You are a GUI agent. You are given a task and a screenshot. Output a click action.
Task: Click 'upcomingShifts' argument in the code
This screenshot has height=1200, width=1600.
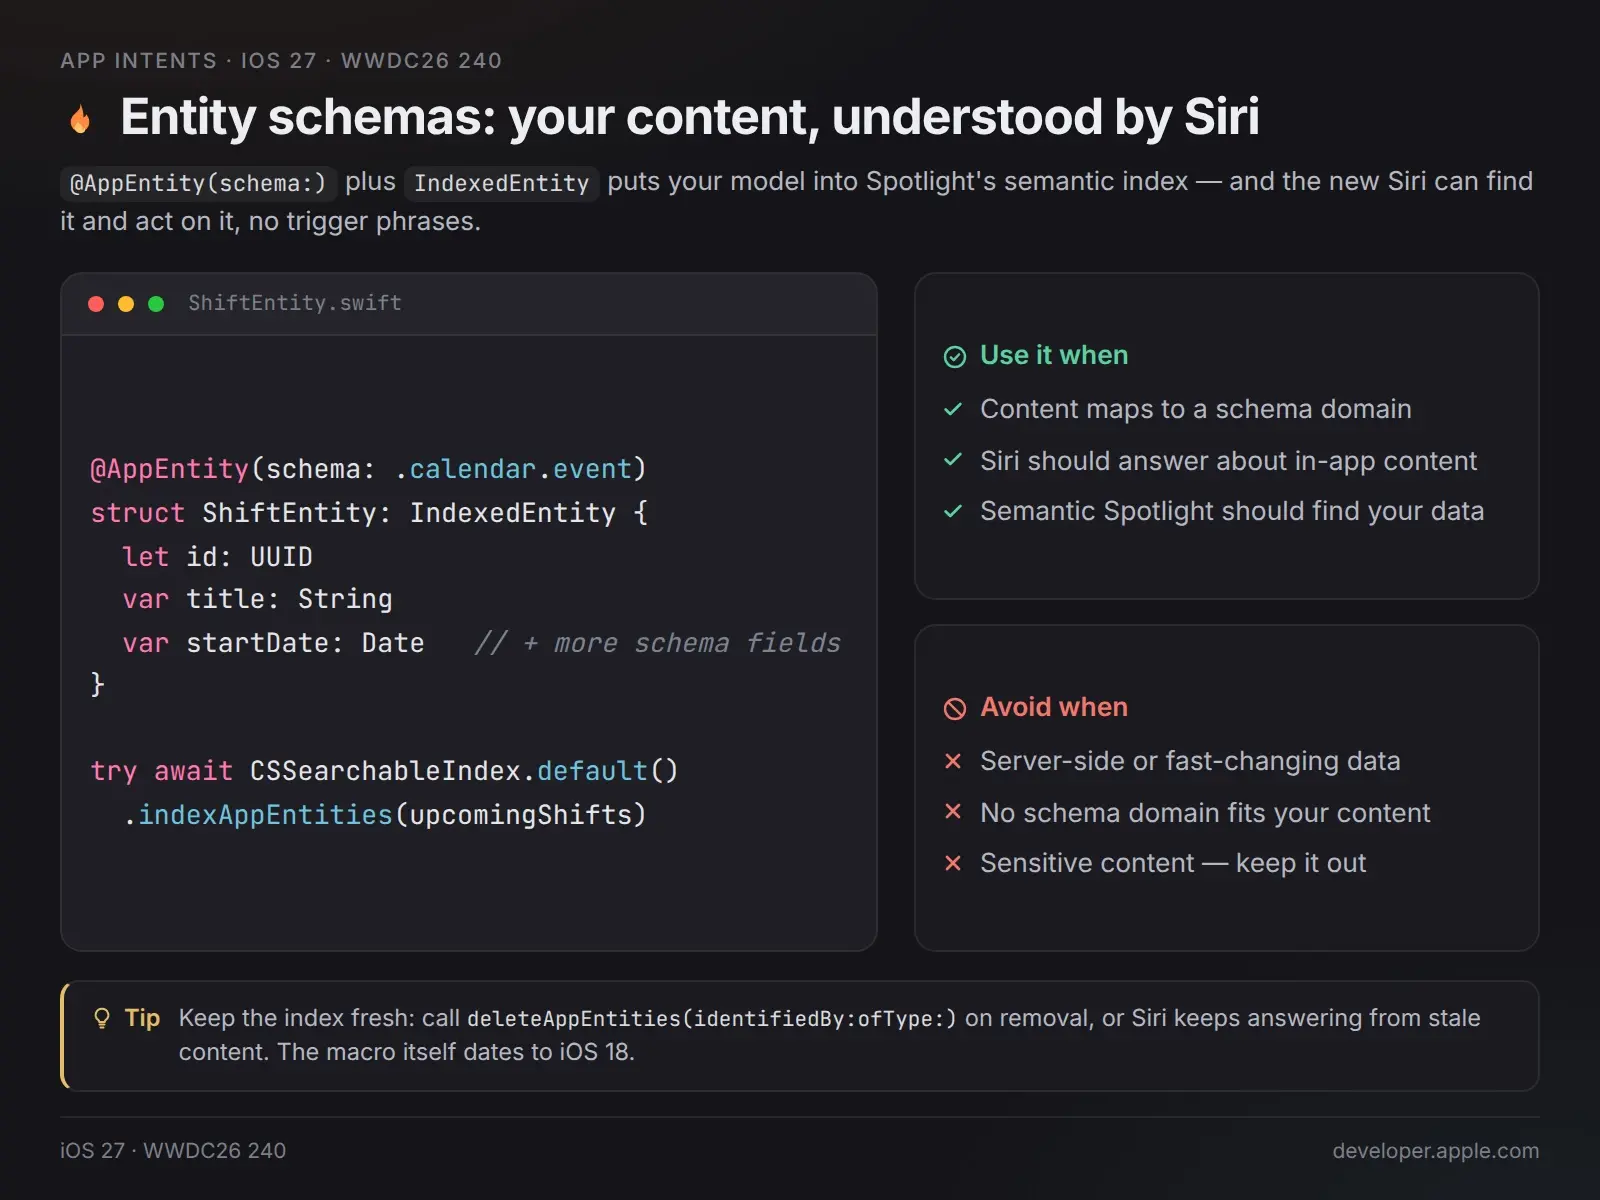click(520, 815)
